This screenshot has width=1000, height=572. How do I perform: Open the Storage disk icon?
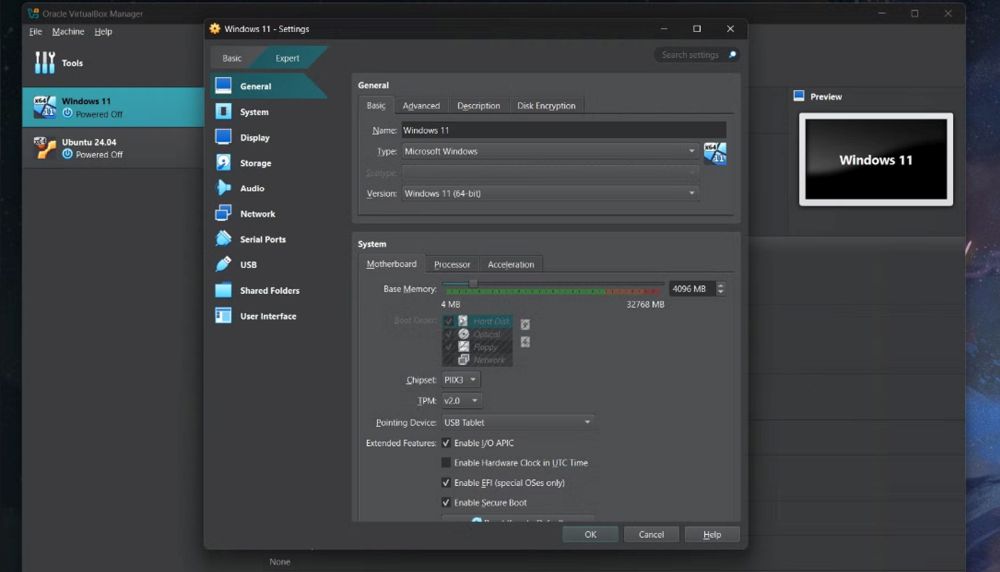223,163
